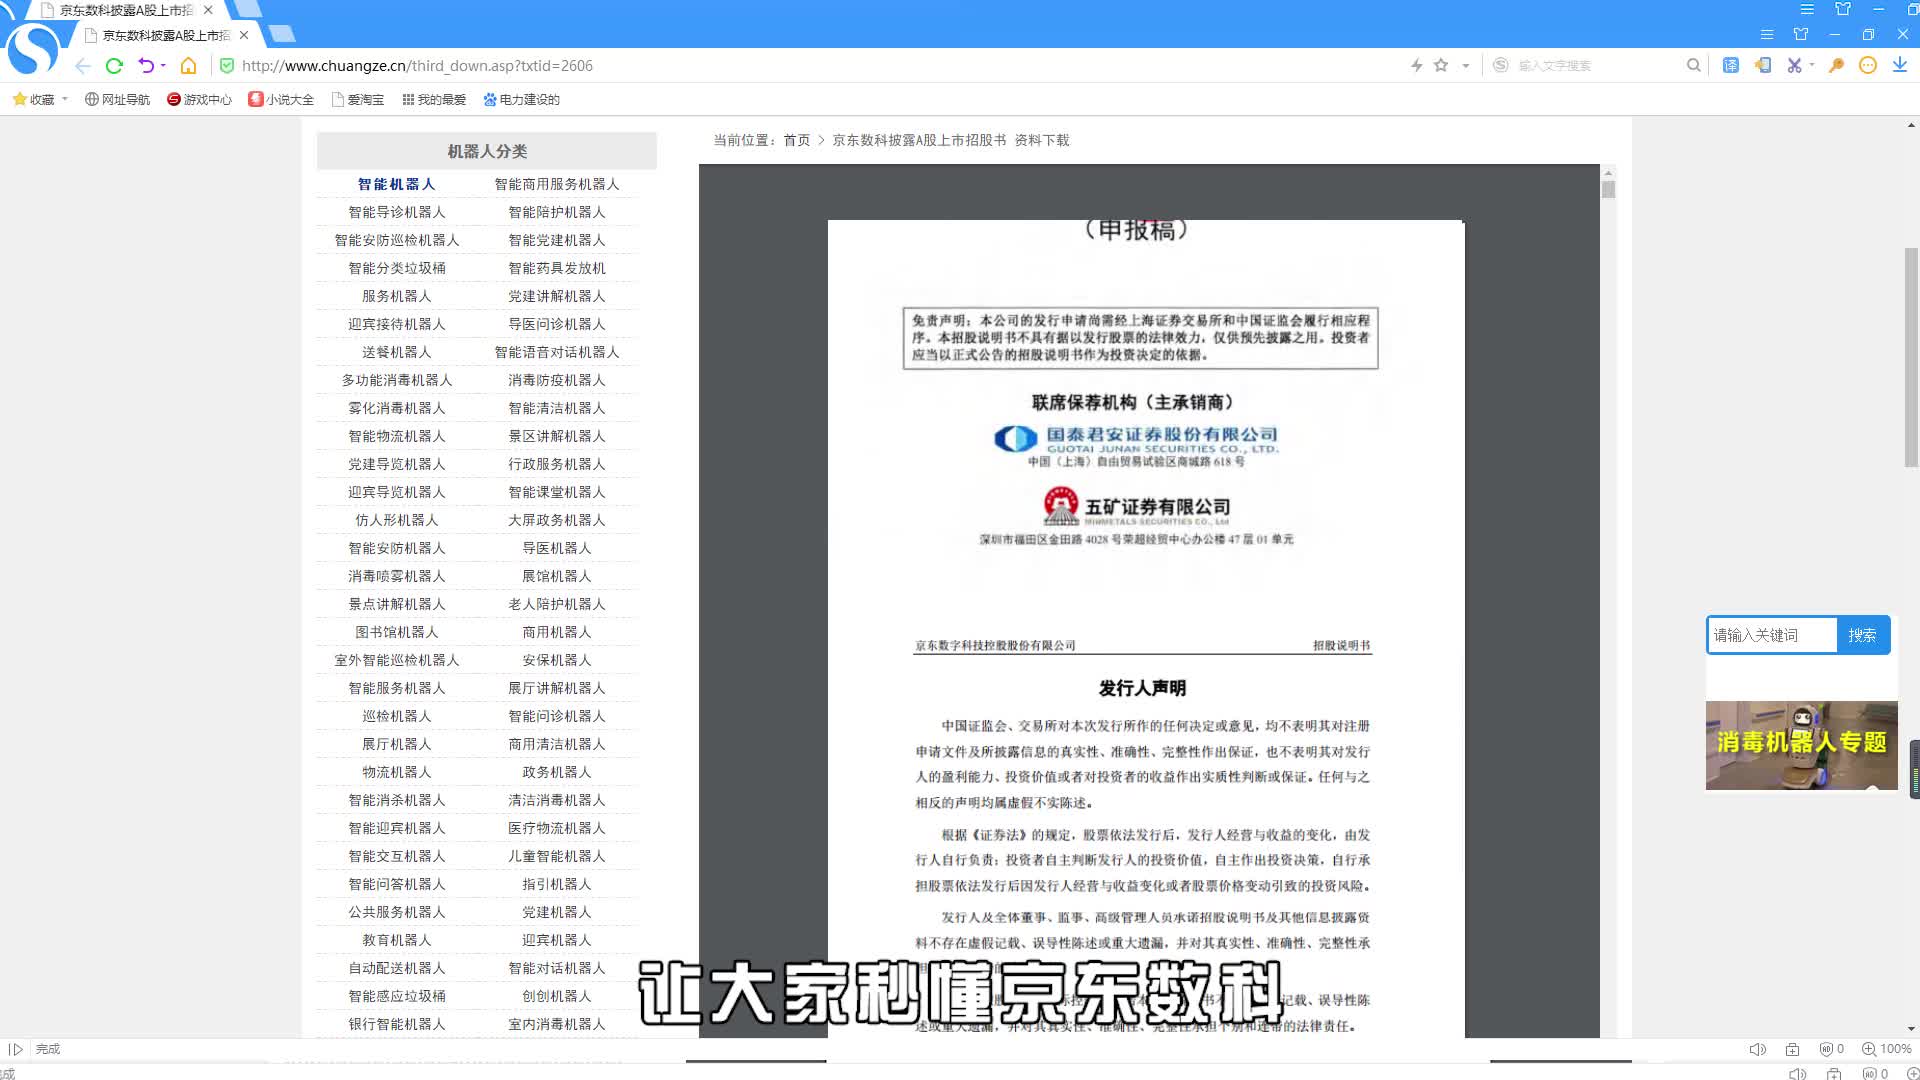Open 教育机器人 category
The image size is (1920, 1080).
point(397,940)
